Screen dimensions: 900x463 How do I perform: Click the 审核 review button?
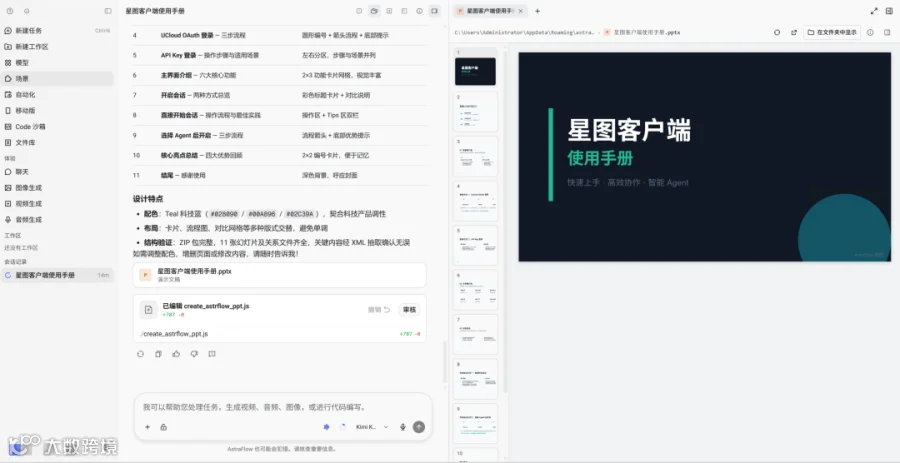point(409,310)
